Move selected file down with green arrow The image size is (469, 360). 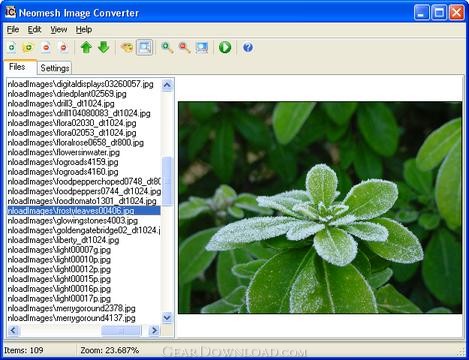(x=104, y=48)
